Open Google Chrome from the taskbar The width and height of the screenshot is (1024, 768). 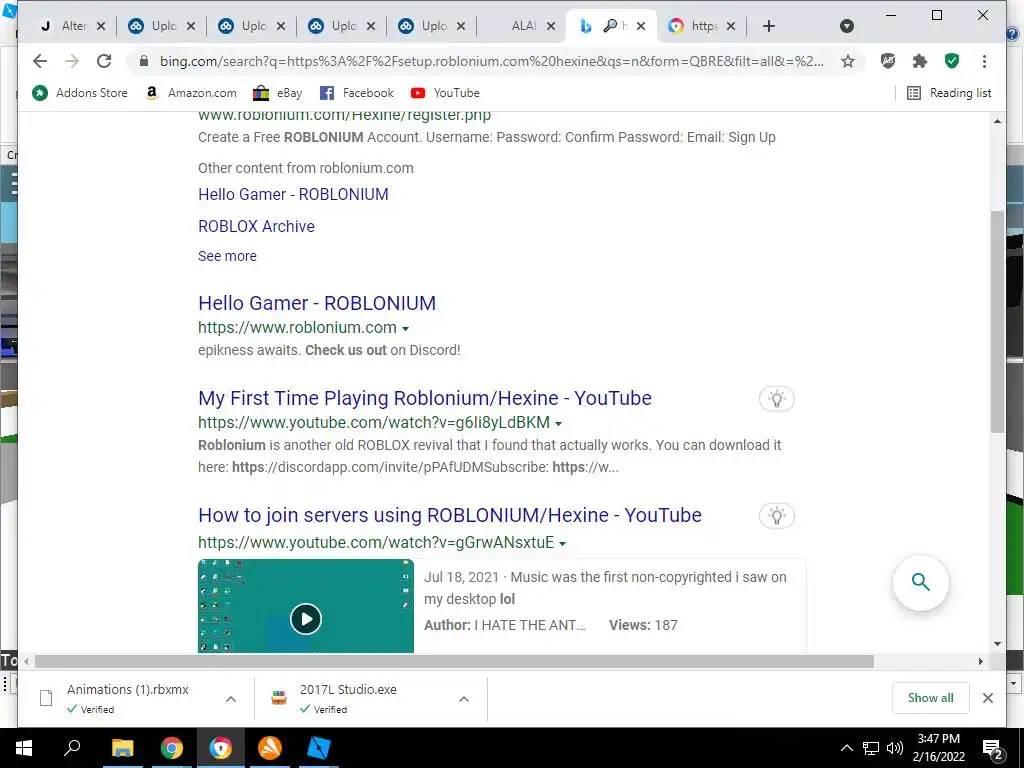click(x=172, y=748)
